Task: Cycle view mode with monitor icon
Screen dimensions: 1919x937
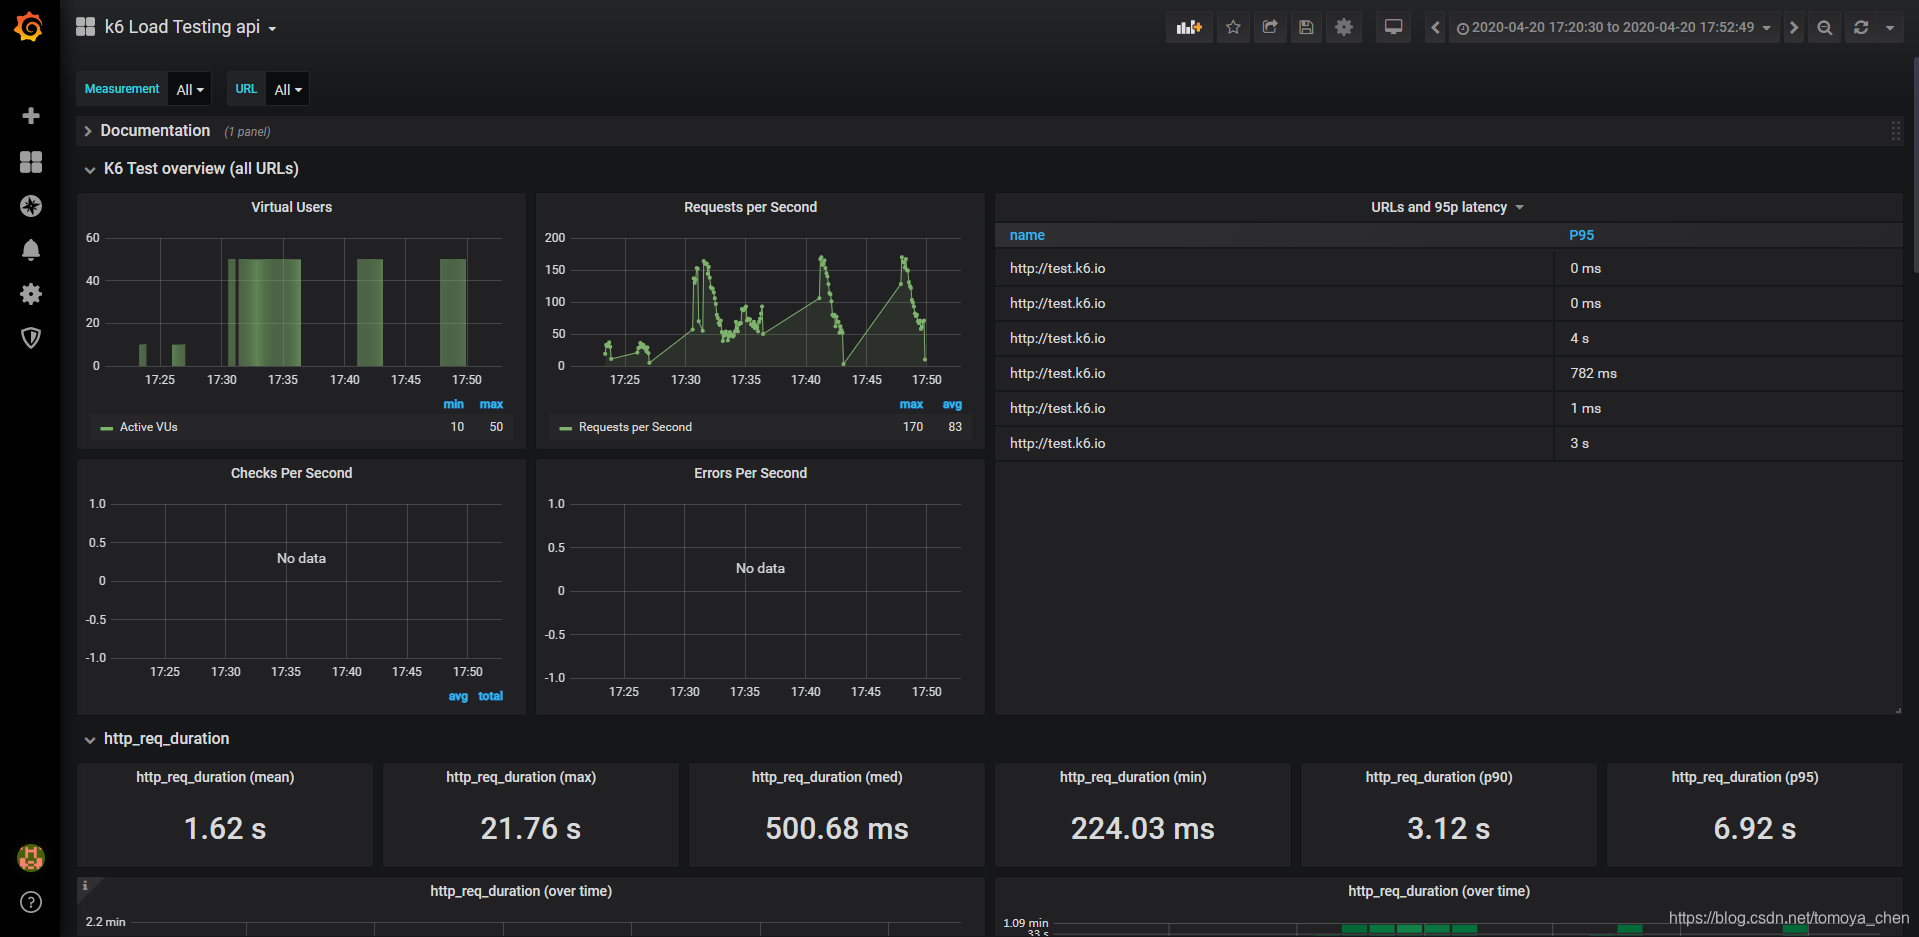Action: click(x=1393, y=27)
